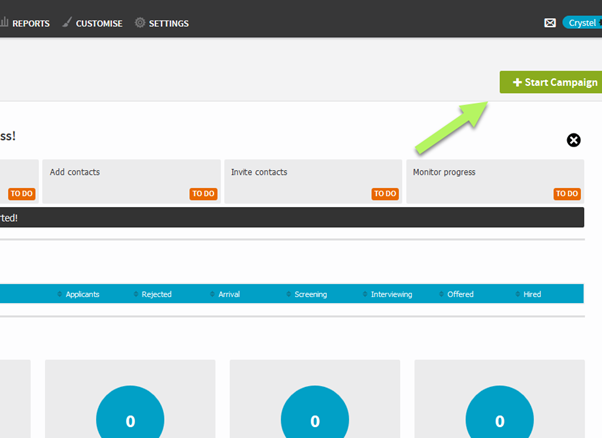The width and height of the screenshot is (602, 438).
Task: Show the Hired stage
Action: (x=532, y=295)
